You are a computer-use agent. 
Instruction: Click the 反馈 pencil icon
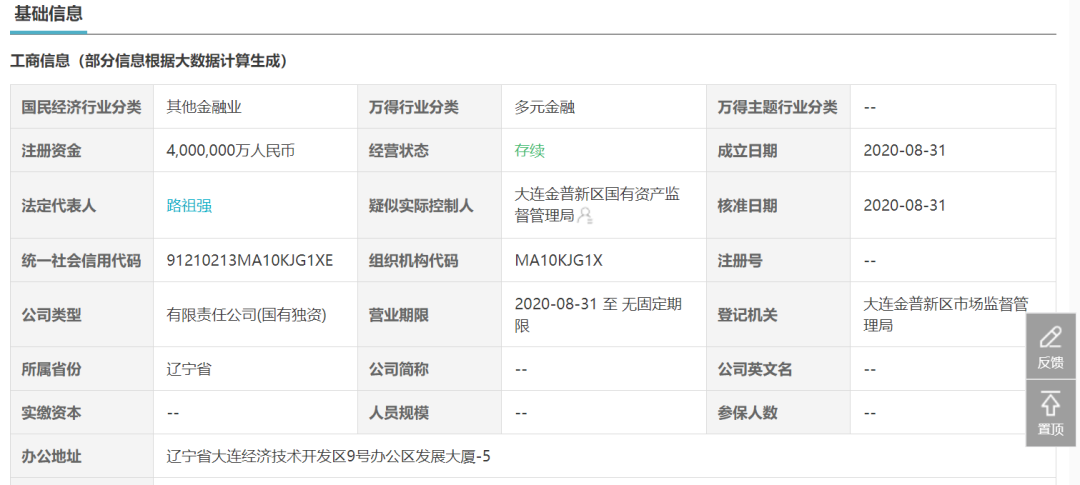click(x=1050, y=337)
